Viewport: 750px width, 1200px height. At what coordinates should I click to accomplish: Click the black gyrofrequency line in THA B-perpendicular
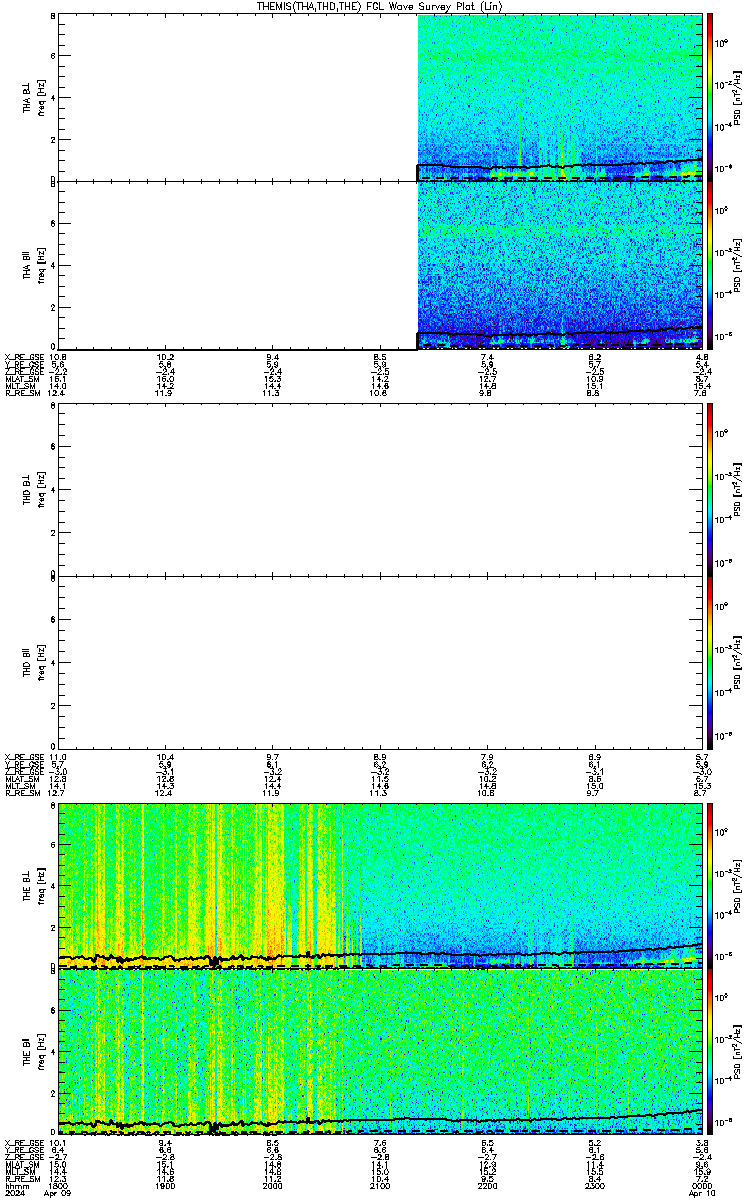click(x=560, y=165)
